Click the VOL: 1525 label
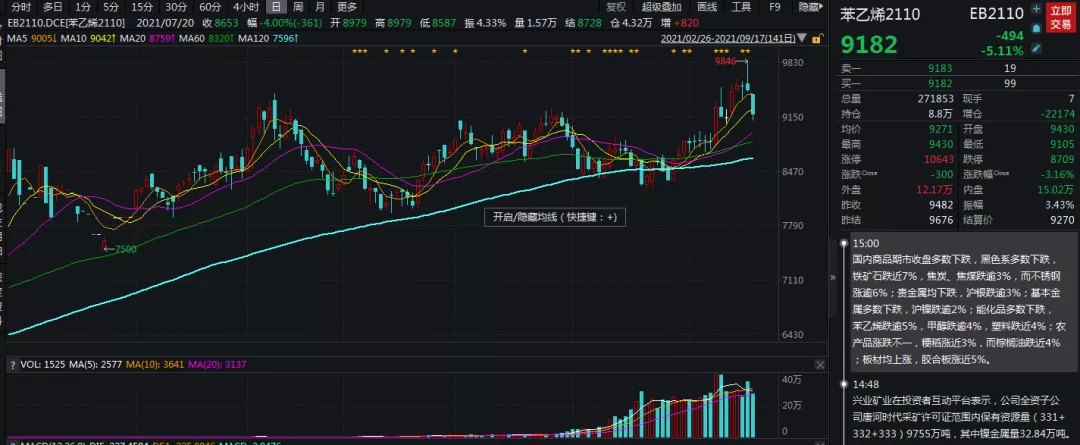This screenshot has width=1080, height=445. (x=43, y=364)
